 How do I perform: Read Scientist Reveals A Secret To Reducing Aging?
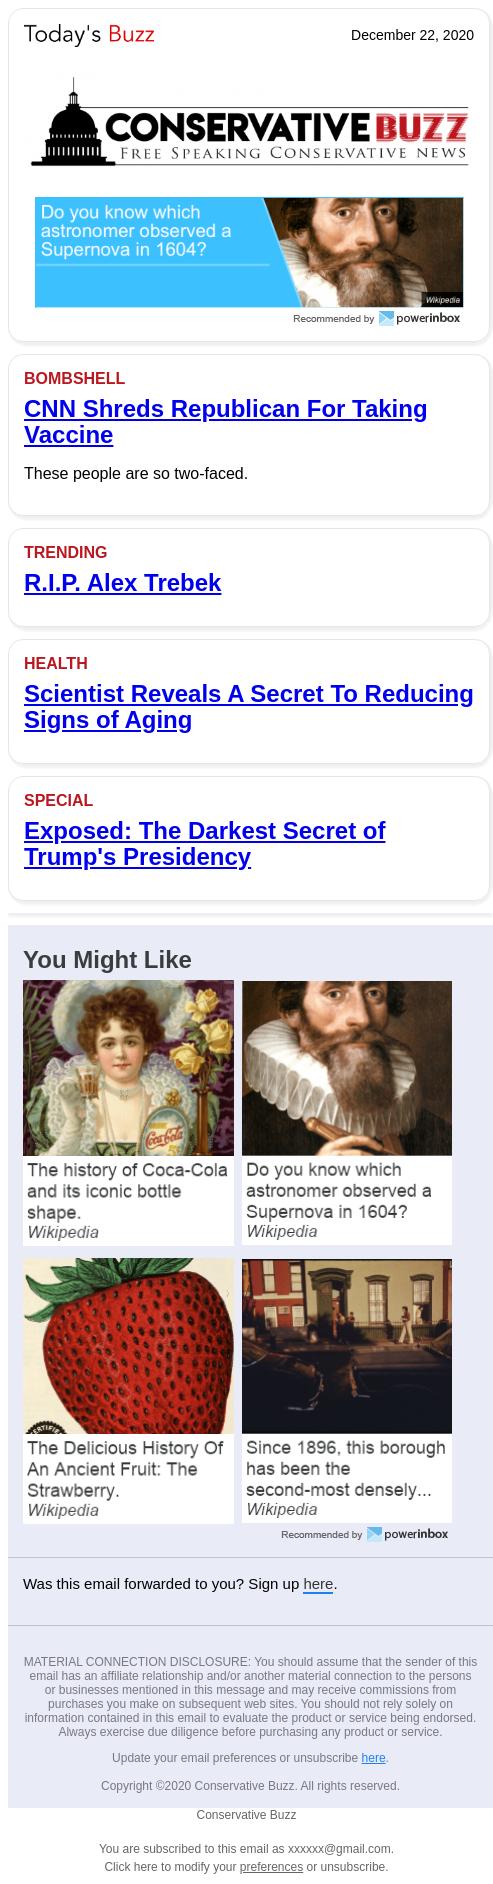pos(248,706)
